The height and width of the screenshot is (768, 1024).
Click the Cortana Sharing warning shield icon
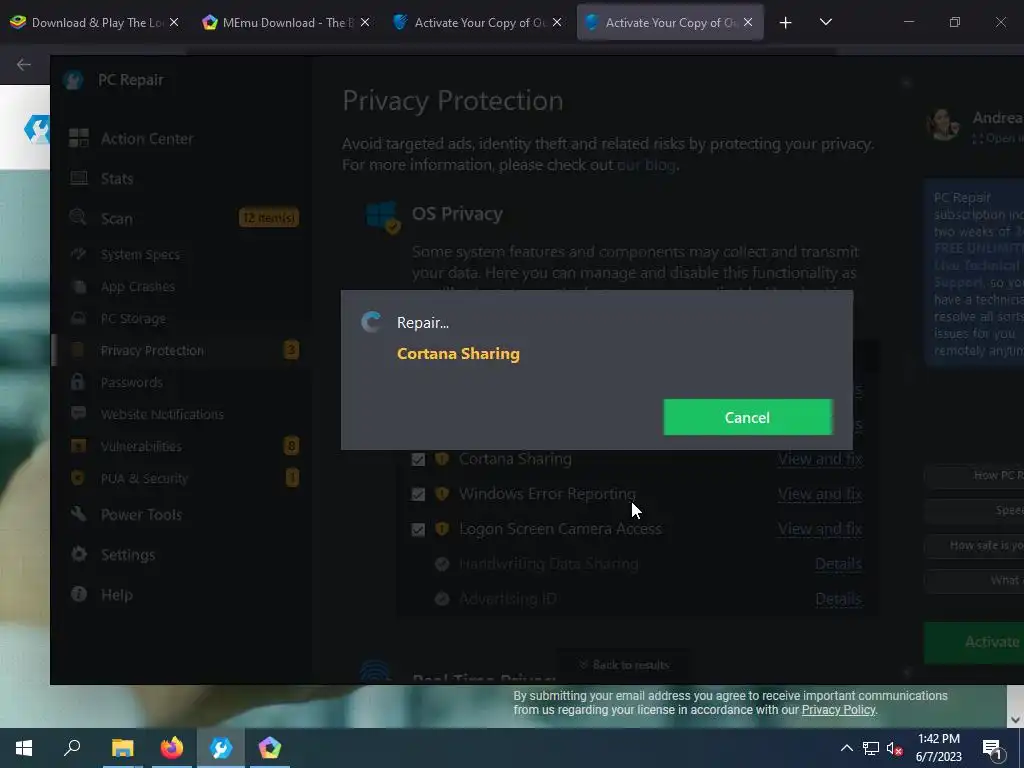[442, 458]
